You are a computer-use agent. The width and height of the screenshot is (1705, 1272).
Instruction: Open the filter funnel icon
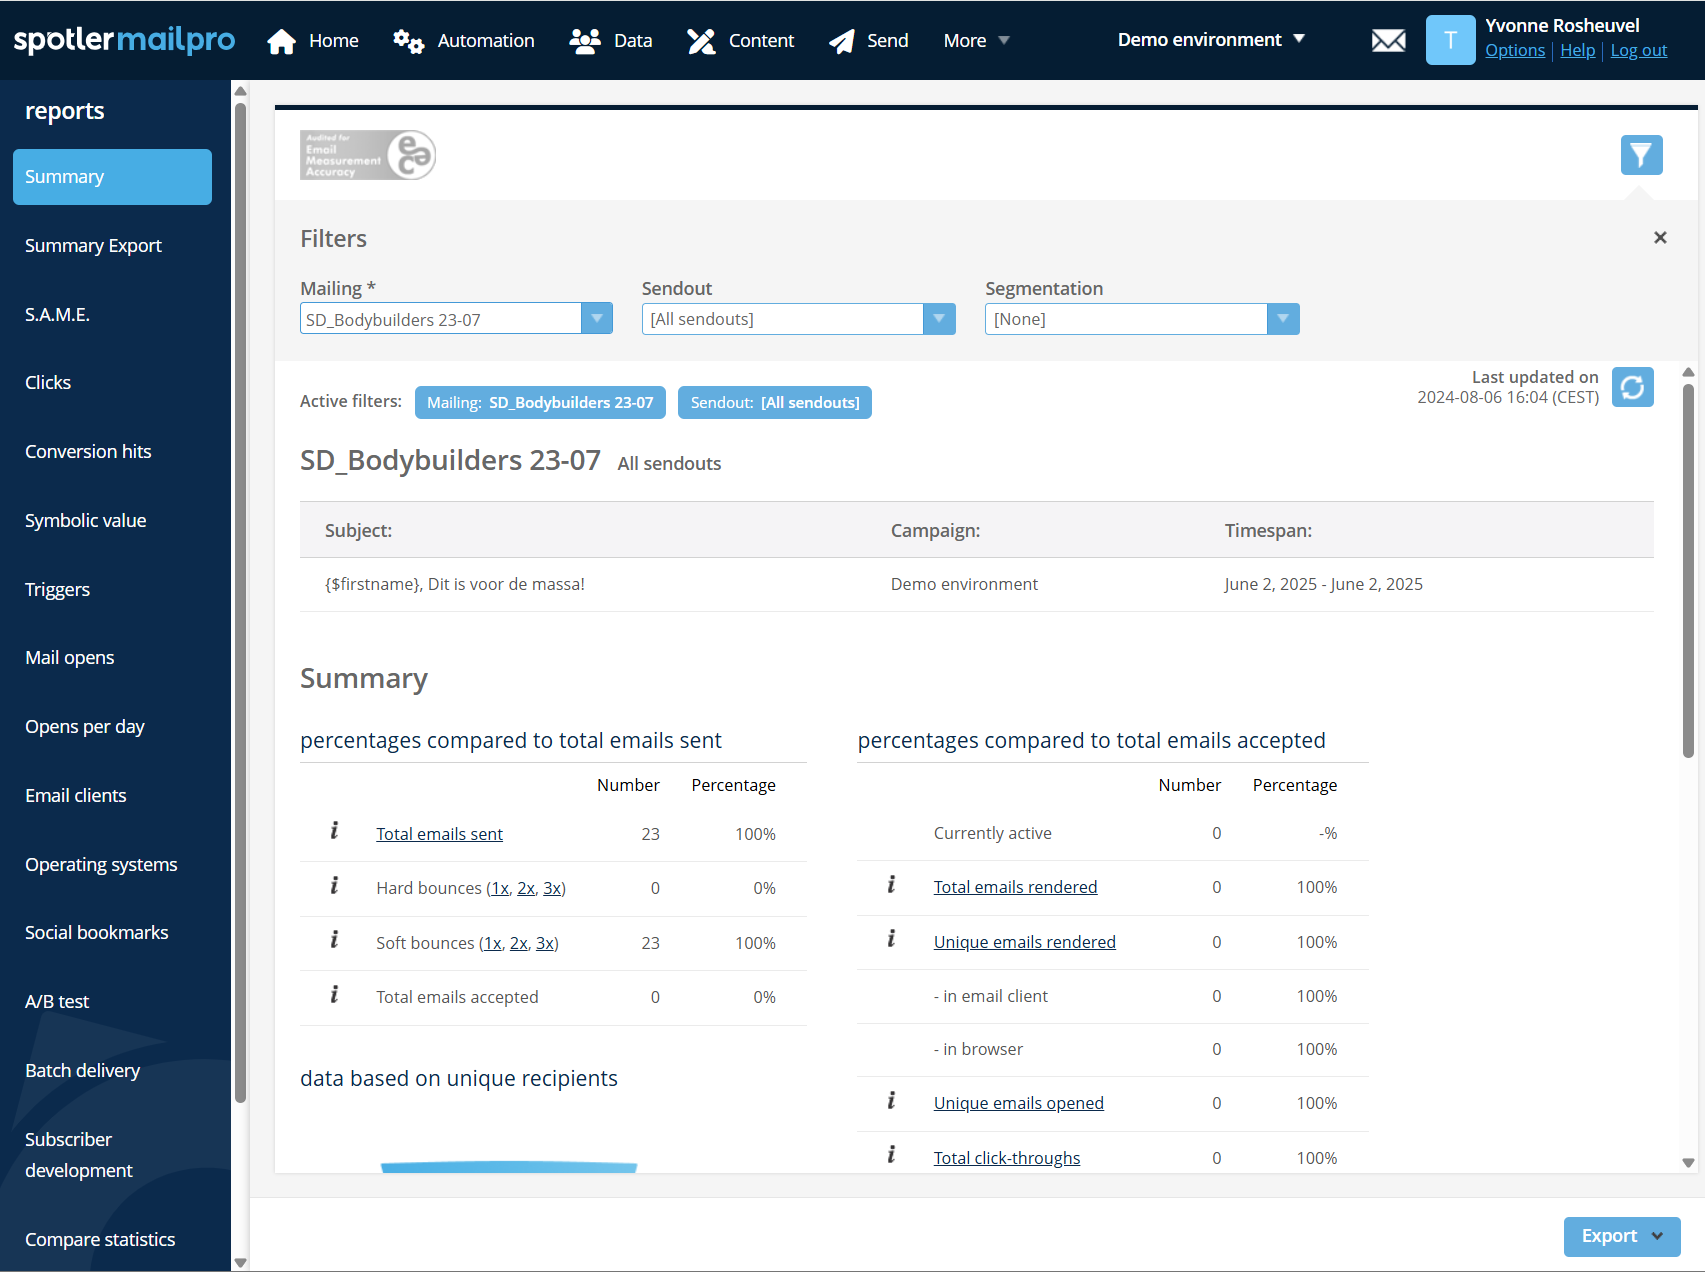click(x=1641, y=155)
